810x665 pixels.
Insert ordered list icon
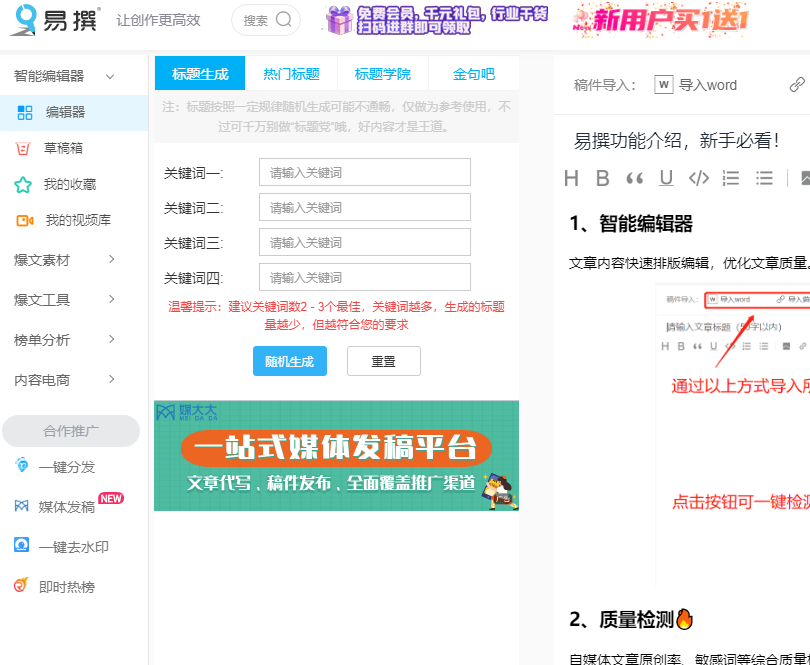click(x=731, y=178)
